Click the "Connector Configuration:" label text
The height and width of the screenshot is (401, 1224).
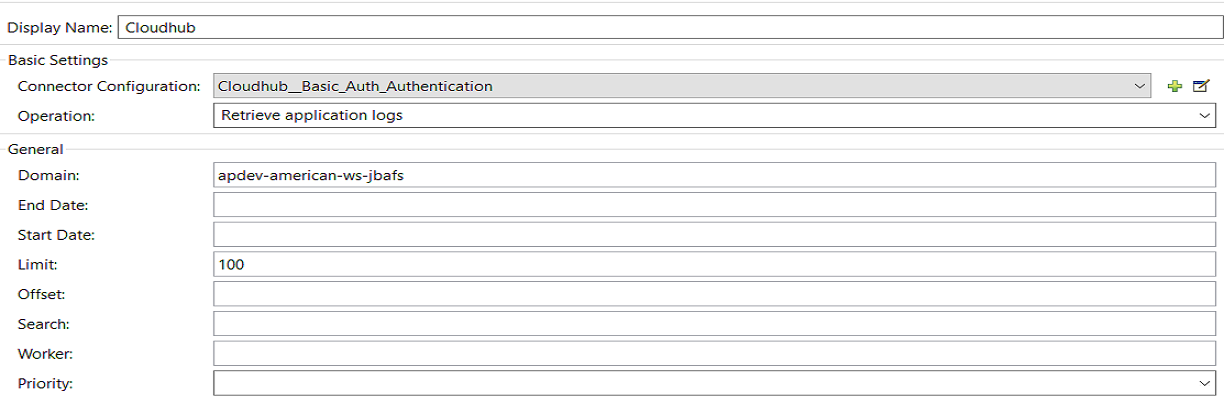109,86
